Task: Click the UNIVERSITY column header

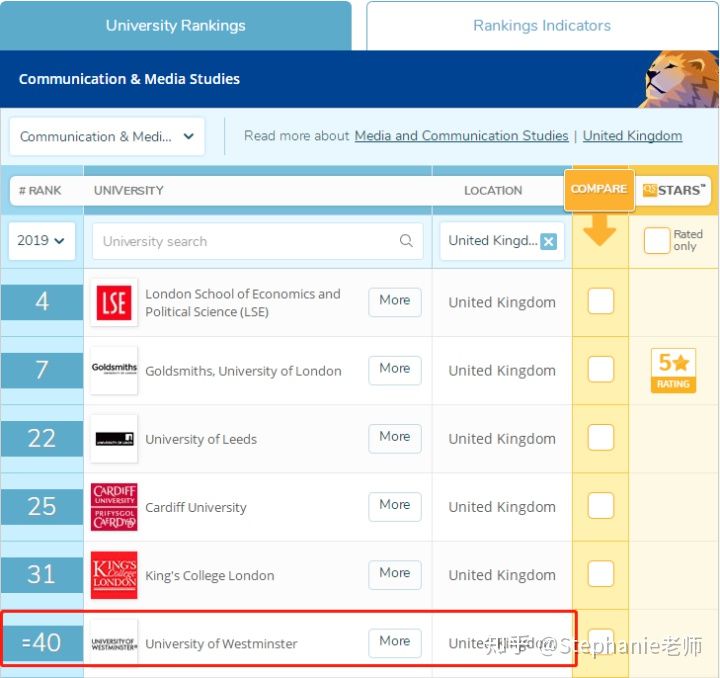Action: [x=129, y=190]
